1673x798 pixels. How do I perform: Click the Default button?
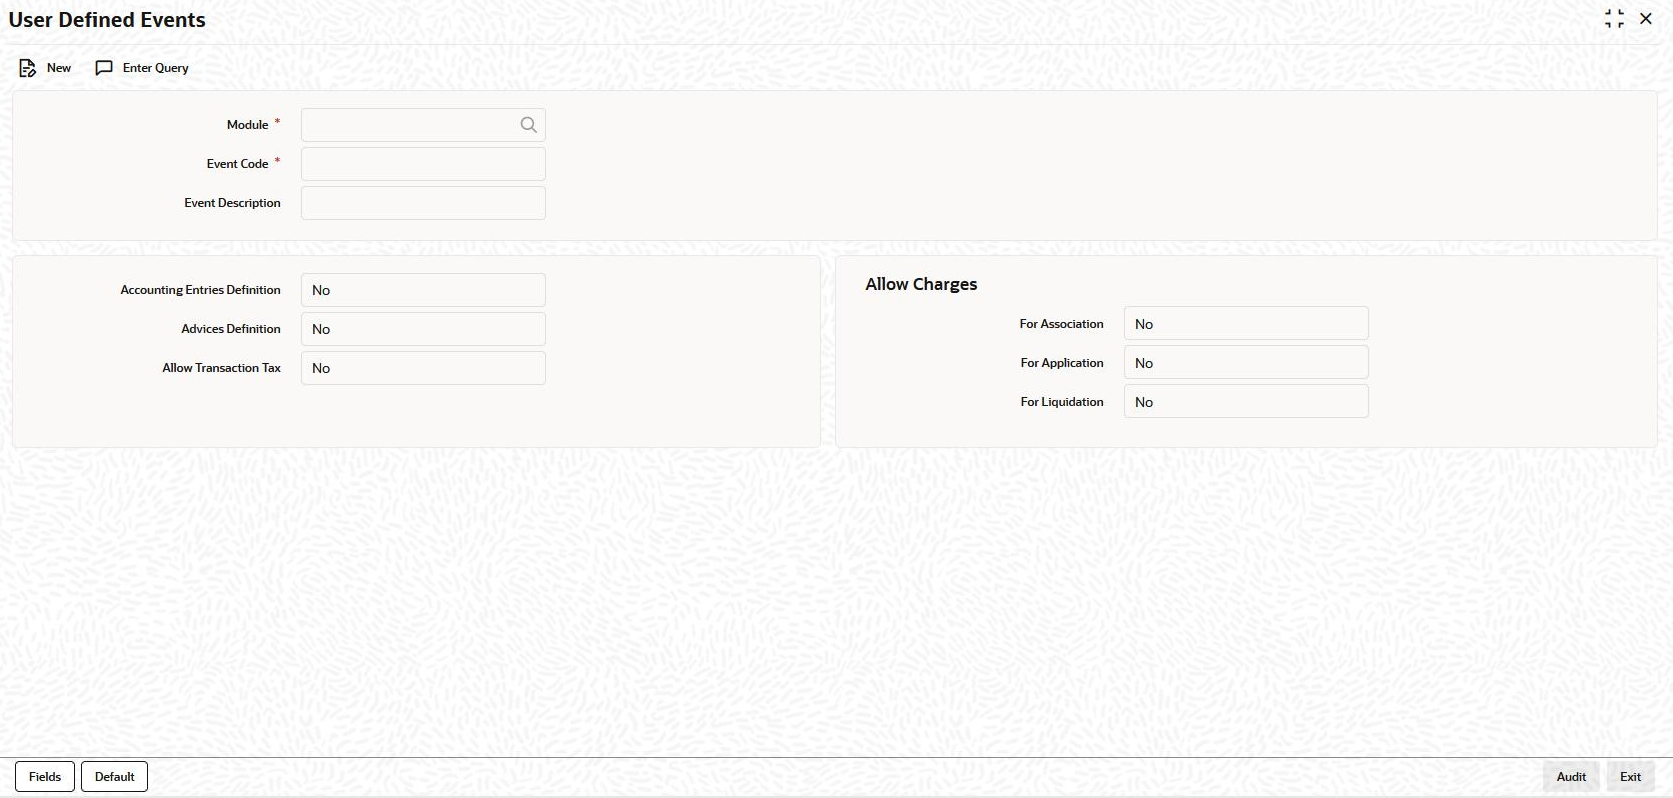point(114,777)
